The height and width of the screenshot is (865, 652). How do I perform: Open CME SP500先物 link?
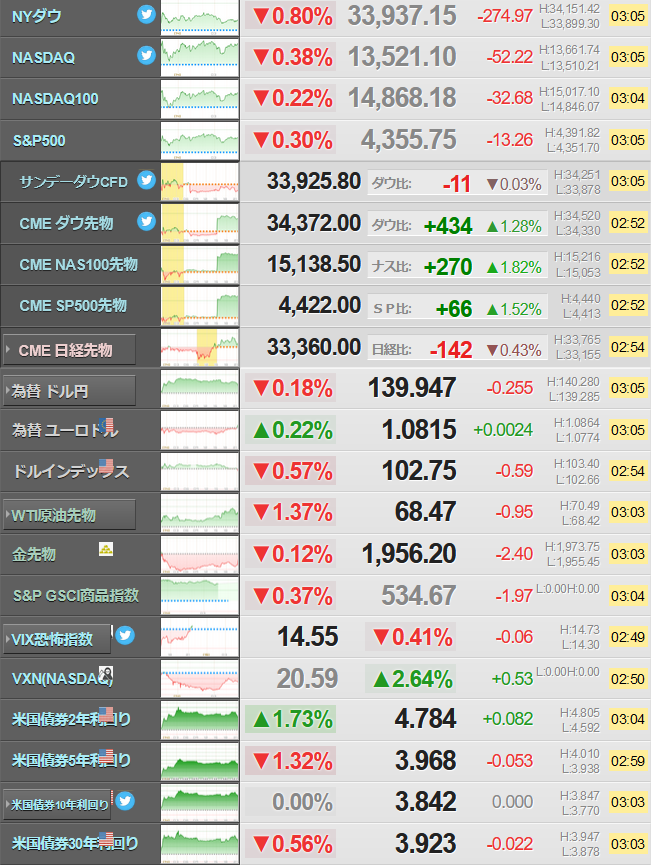(x=73, y=306)
